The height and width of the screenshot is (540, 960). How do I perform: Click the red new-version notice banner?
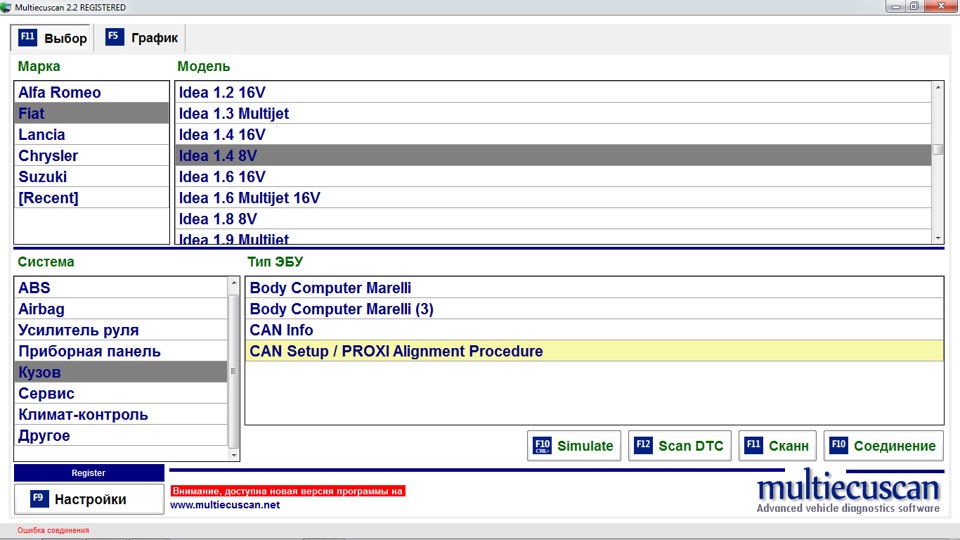tap(287, 491)
